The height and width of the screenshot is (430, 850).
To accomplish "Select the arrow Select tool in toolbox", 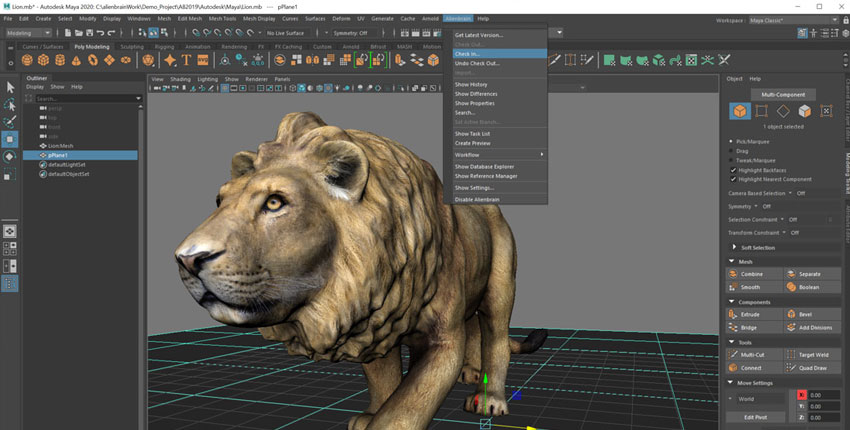I will point(10,87).
